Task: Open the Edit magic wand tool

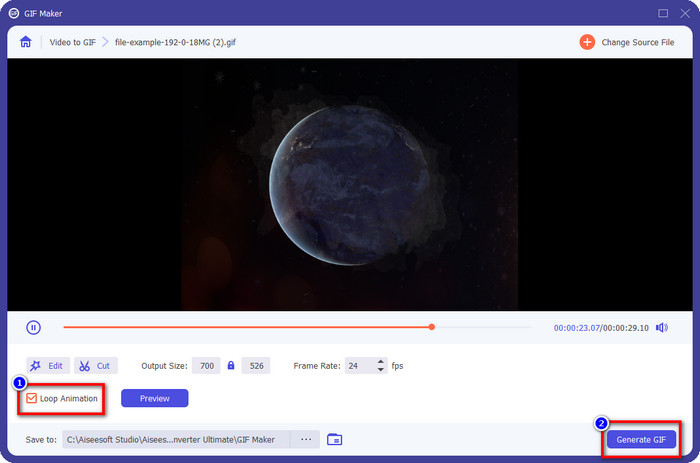Action: (48, 366)
